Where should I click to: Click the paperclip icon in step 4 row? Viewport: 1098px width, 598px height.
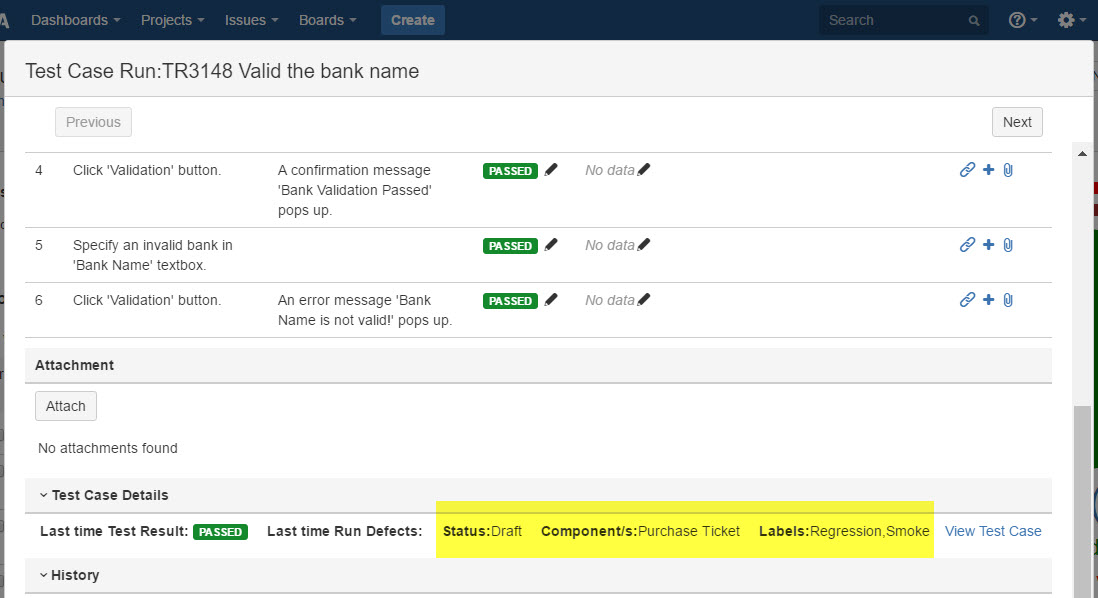pyautogui.click(x=1008, y=170)
